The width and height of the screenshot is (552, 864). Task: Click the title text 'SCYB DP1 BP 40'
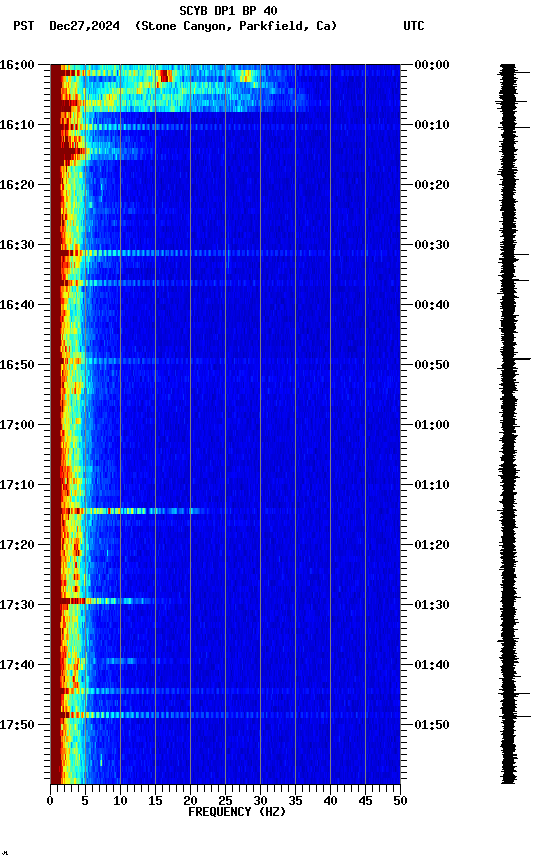coord(228,10)
